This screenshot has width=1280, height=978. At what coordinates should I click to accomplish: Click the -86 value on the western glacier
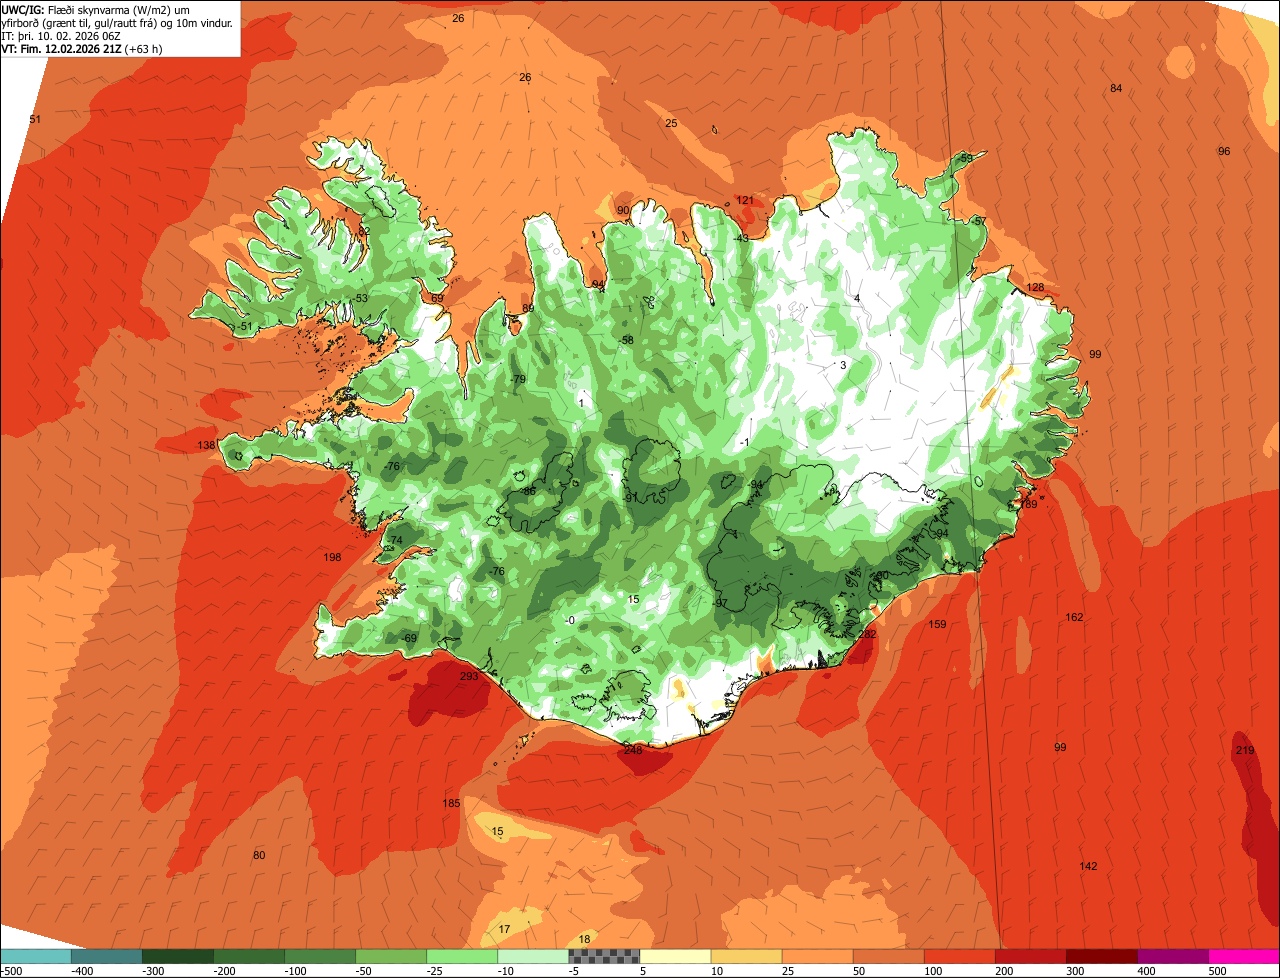(529, 491)
